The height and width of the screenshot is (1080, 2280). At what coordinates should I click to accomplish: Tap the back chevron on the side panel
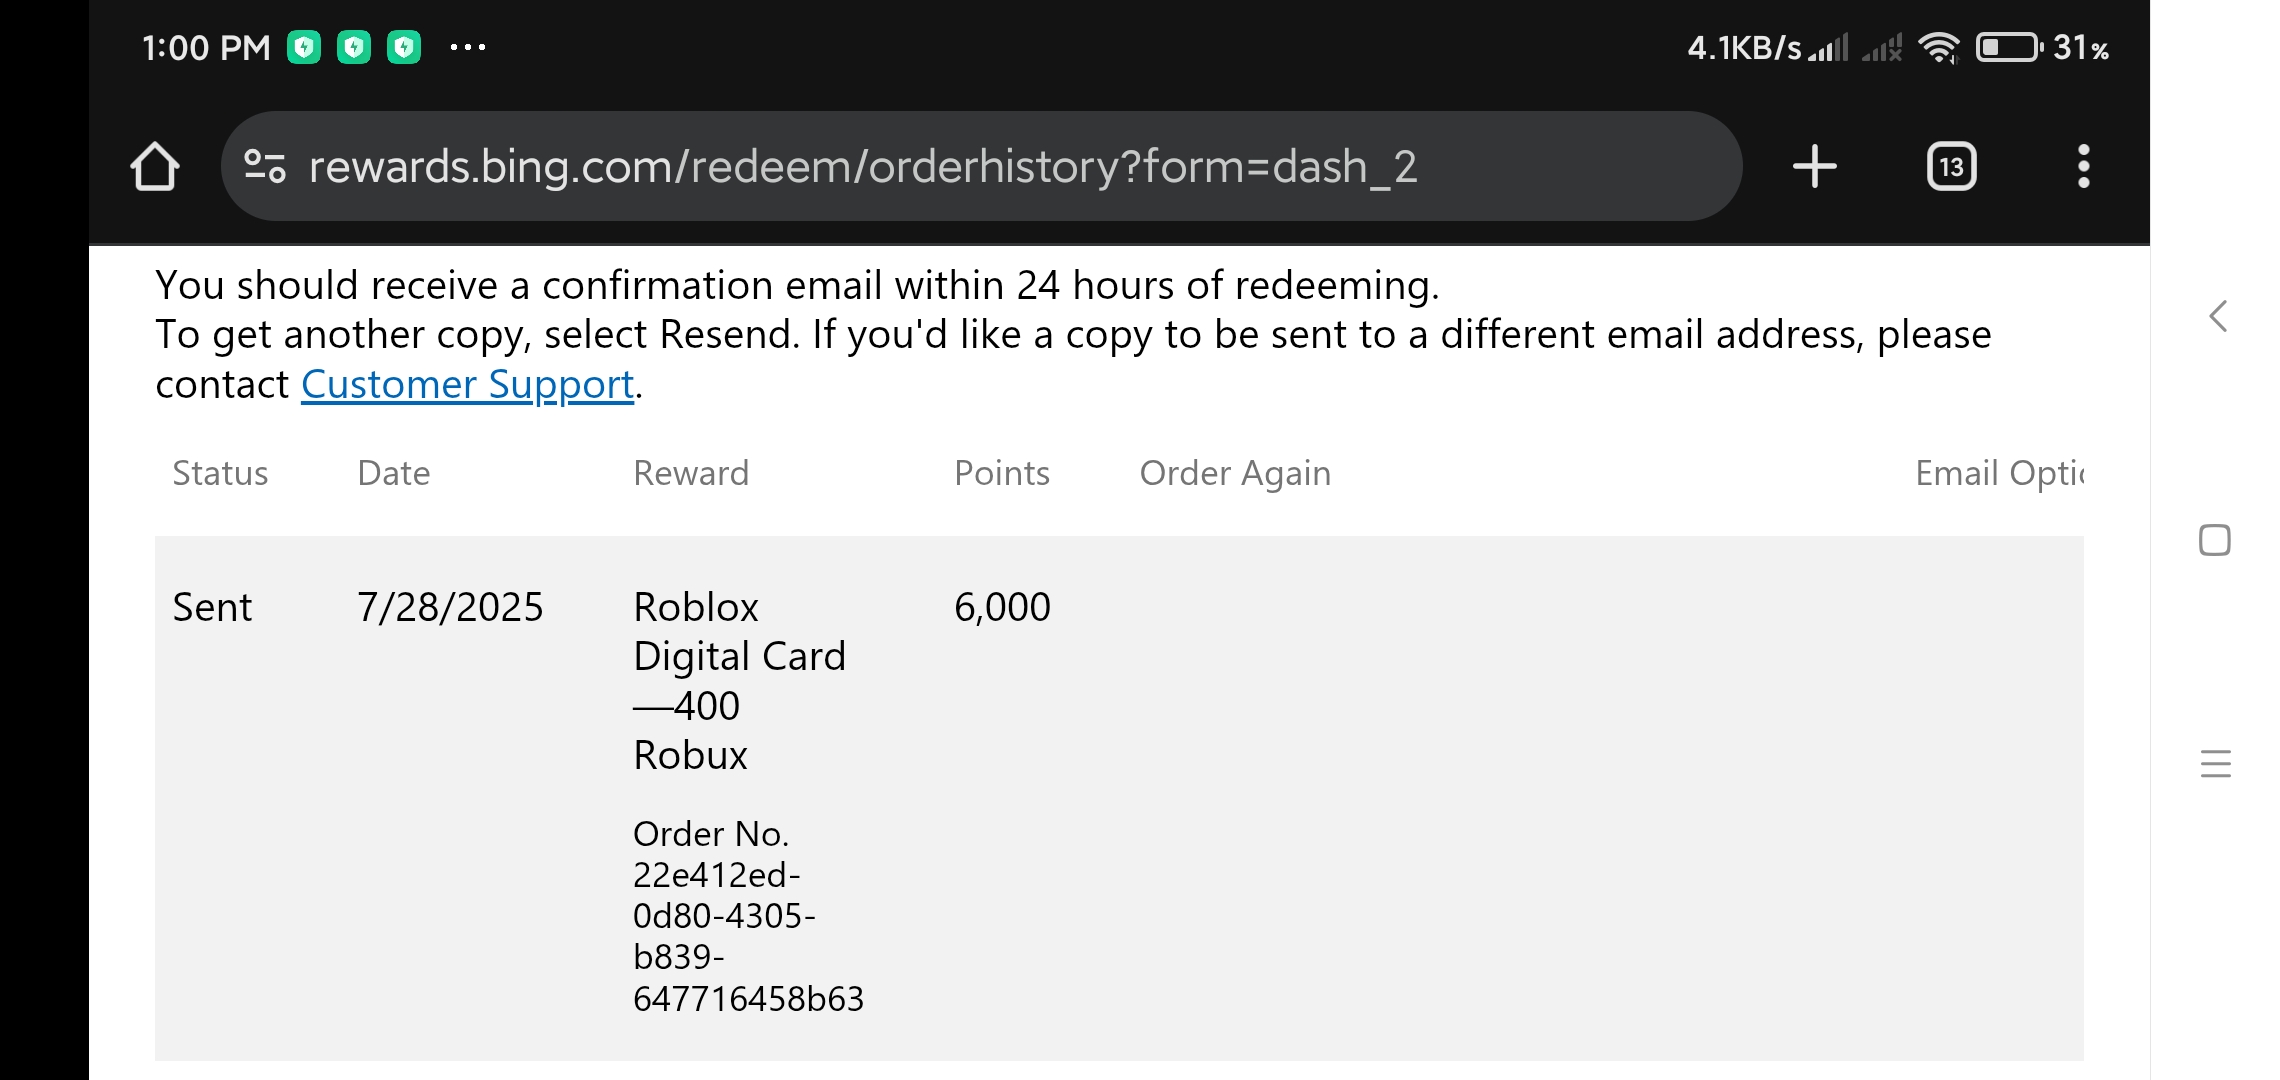(x=2219, y=318)
